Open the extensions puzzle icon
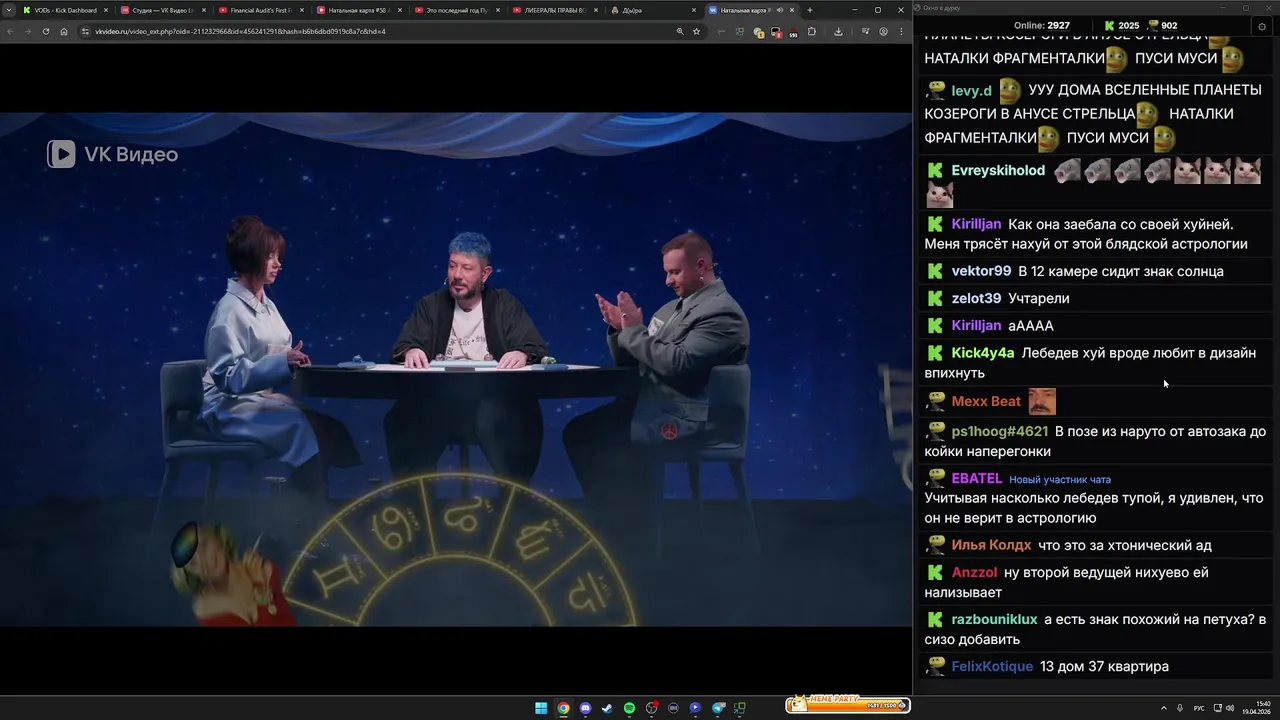This screenshot has width=1280, height=720. tap(811, 31)
